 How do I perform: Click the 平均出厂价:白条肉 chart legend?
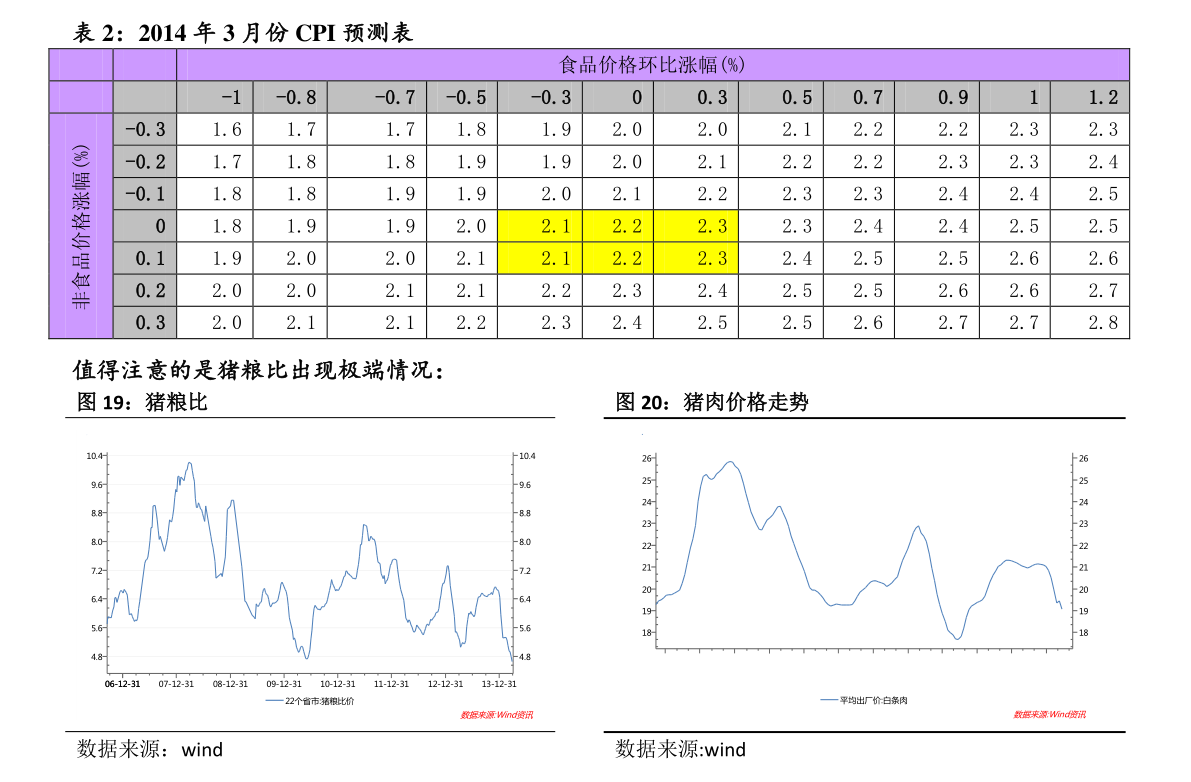[864, 700]
